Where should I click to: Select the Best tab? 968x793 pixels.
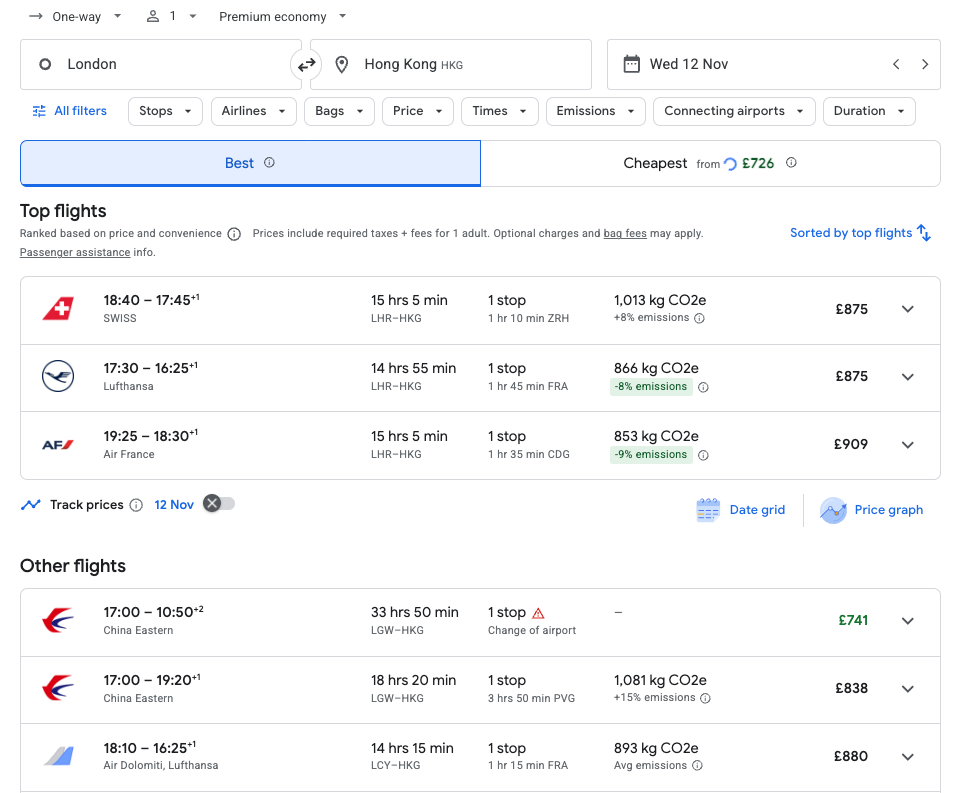[x=250, y=163]
